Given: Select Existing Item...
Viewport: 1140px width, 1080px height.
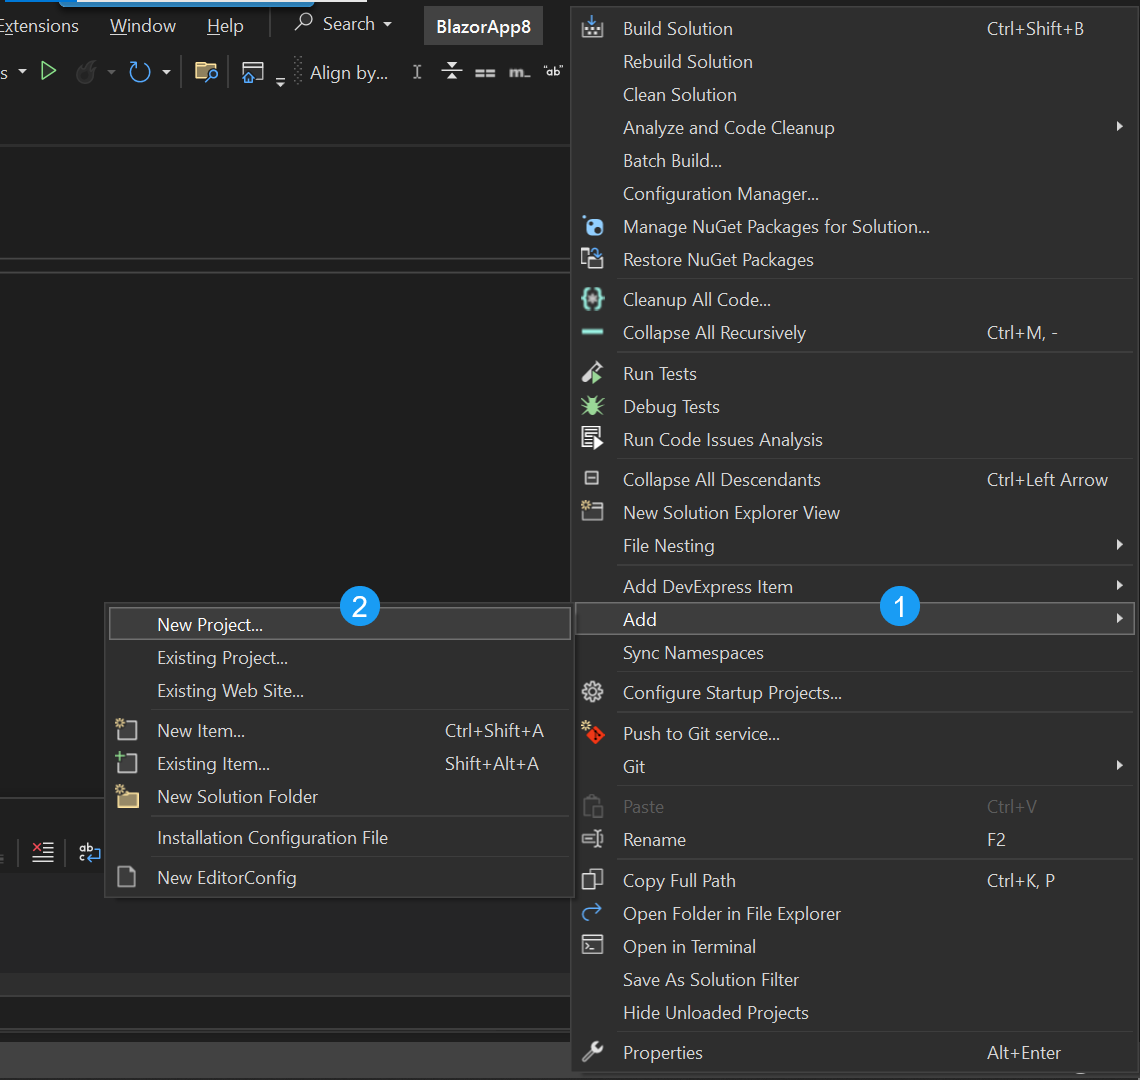Looking at the screenshot, I should click(340, 764).
